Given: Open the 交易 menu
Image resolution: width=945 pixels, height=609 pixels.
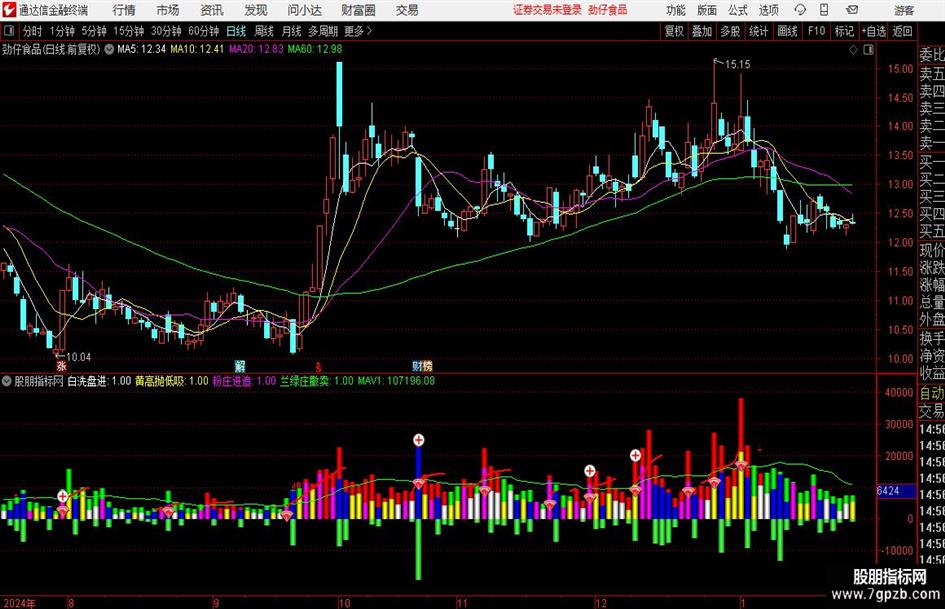Looking at the screenshot, I should point(407,10).
